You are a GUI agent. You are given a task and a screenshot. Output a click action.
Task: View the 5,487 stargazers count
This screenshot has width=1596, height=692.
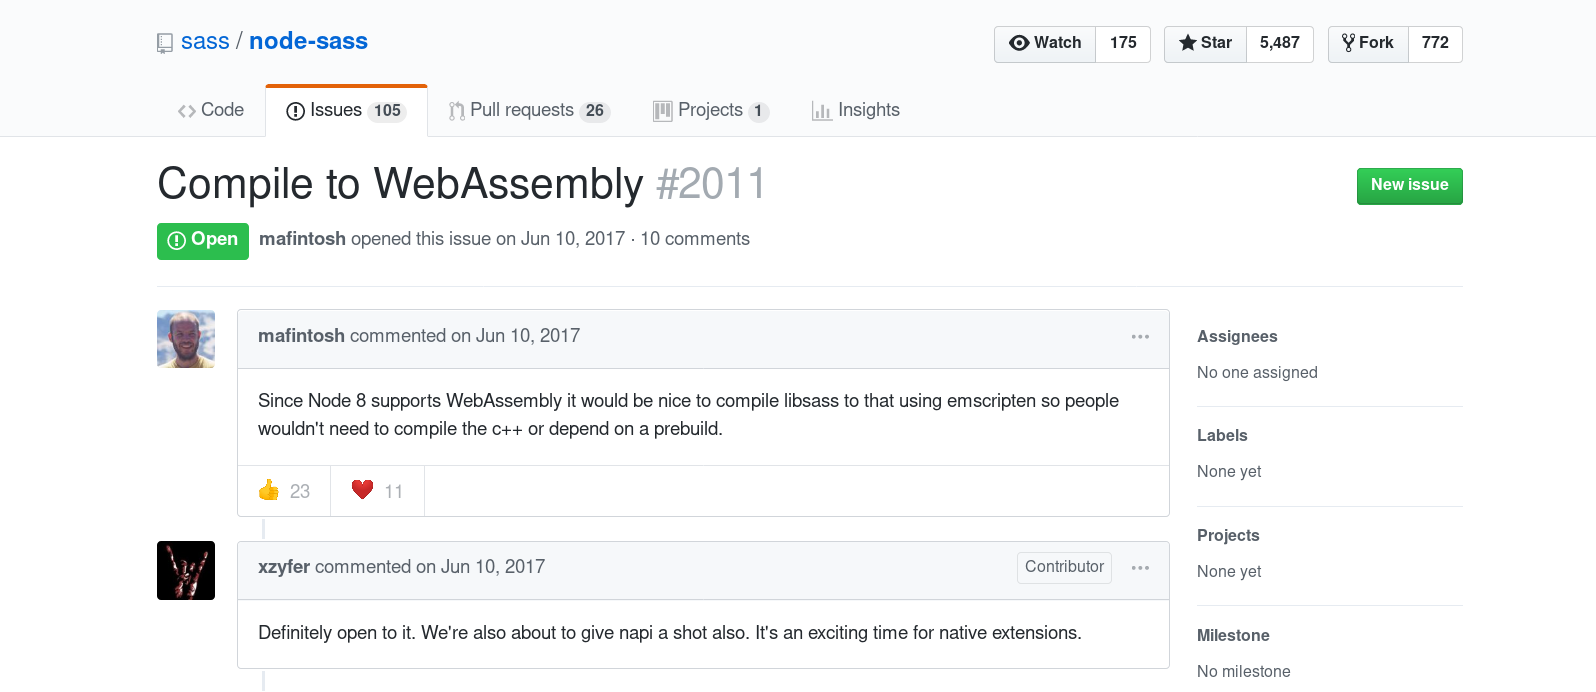[1279, 43]
